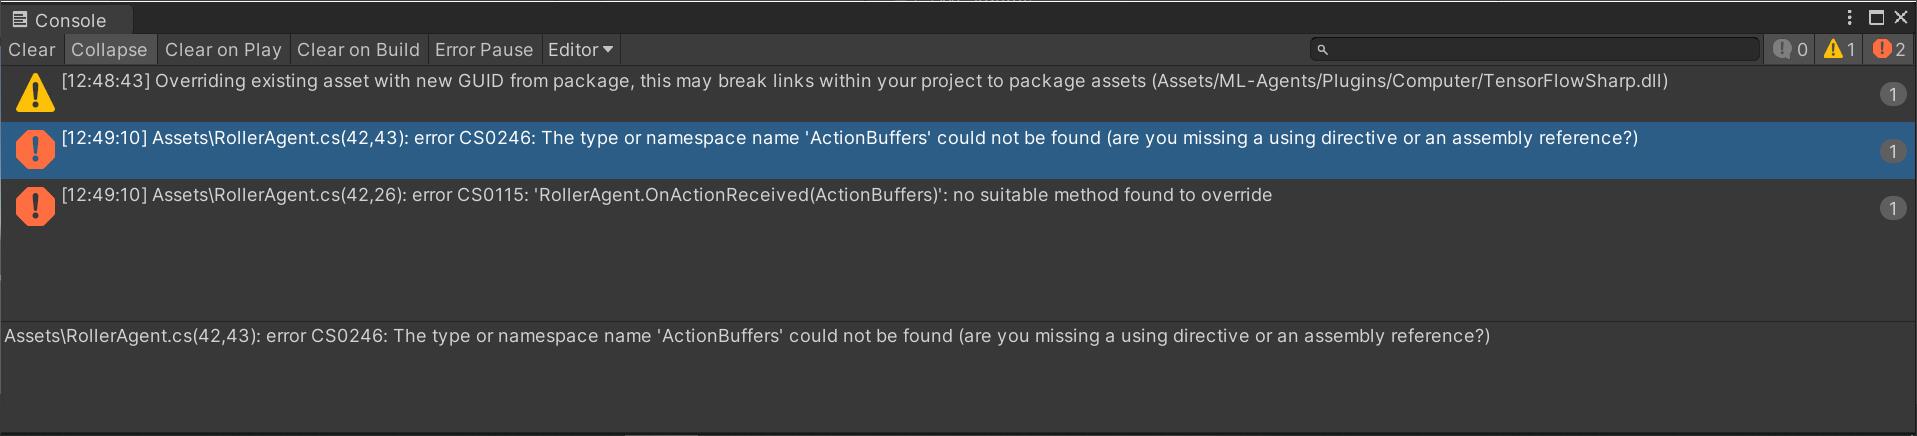1917x436 pixels.
Task: Click the Console search input field
Action: (1535, 49)
